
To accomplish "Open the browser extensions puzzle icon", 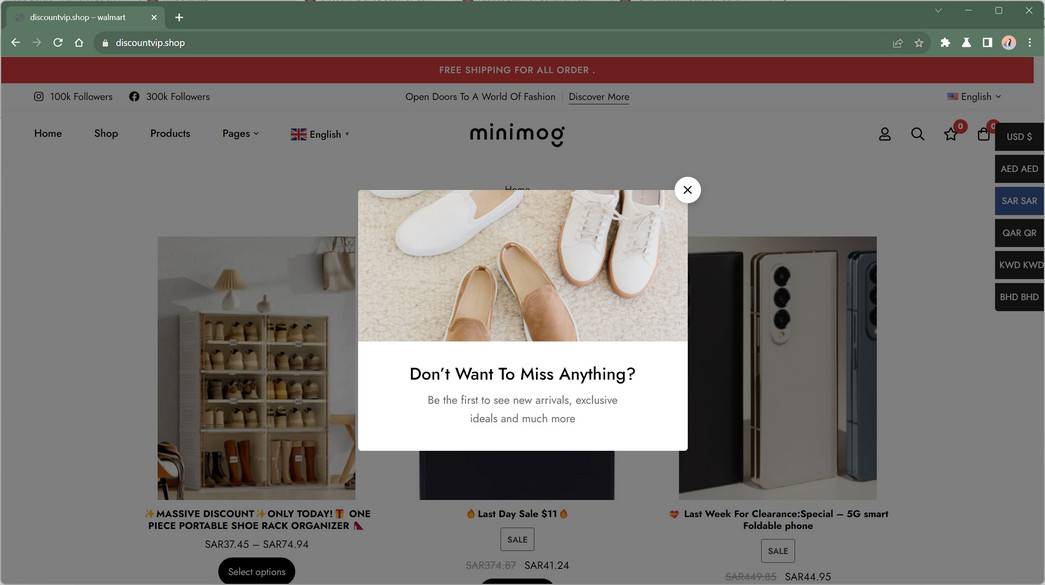I will (x=944, y=43).
